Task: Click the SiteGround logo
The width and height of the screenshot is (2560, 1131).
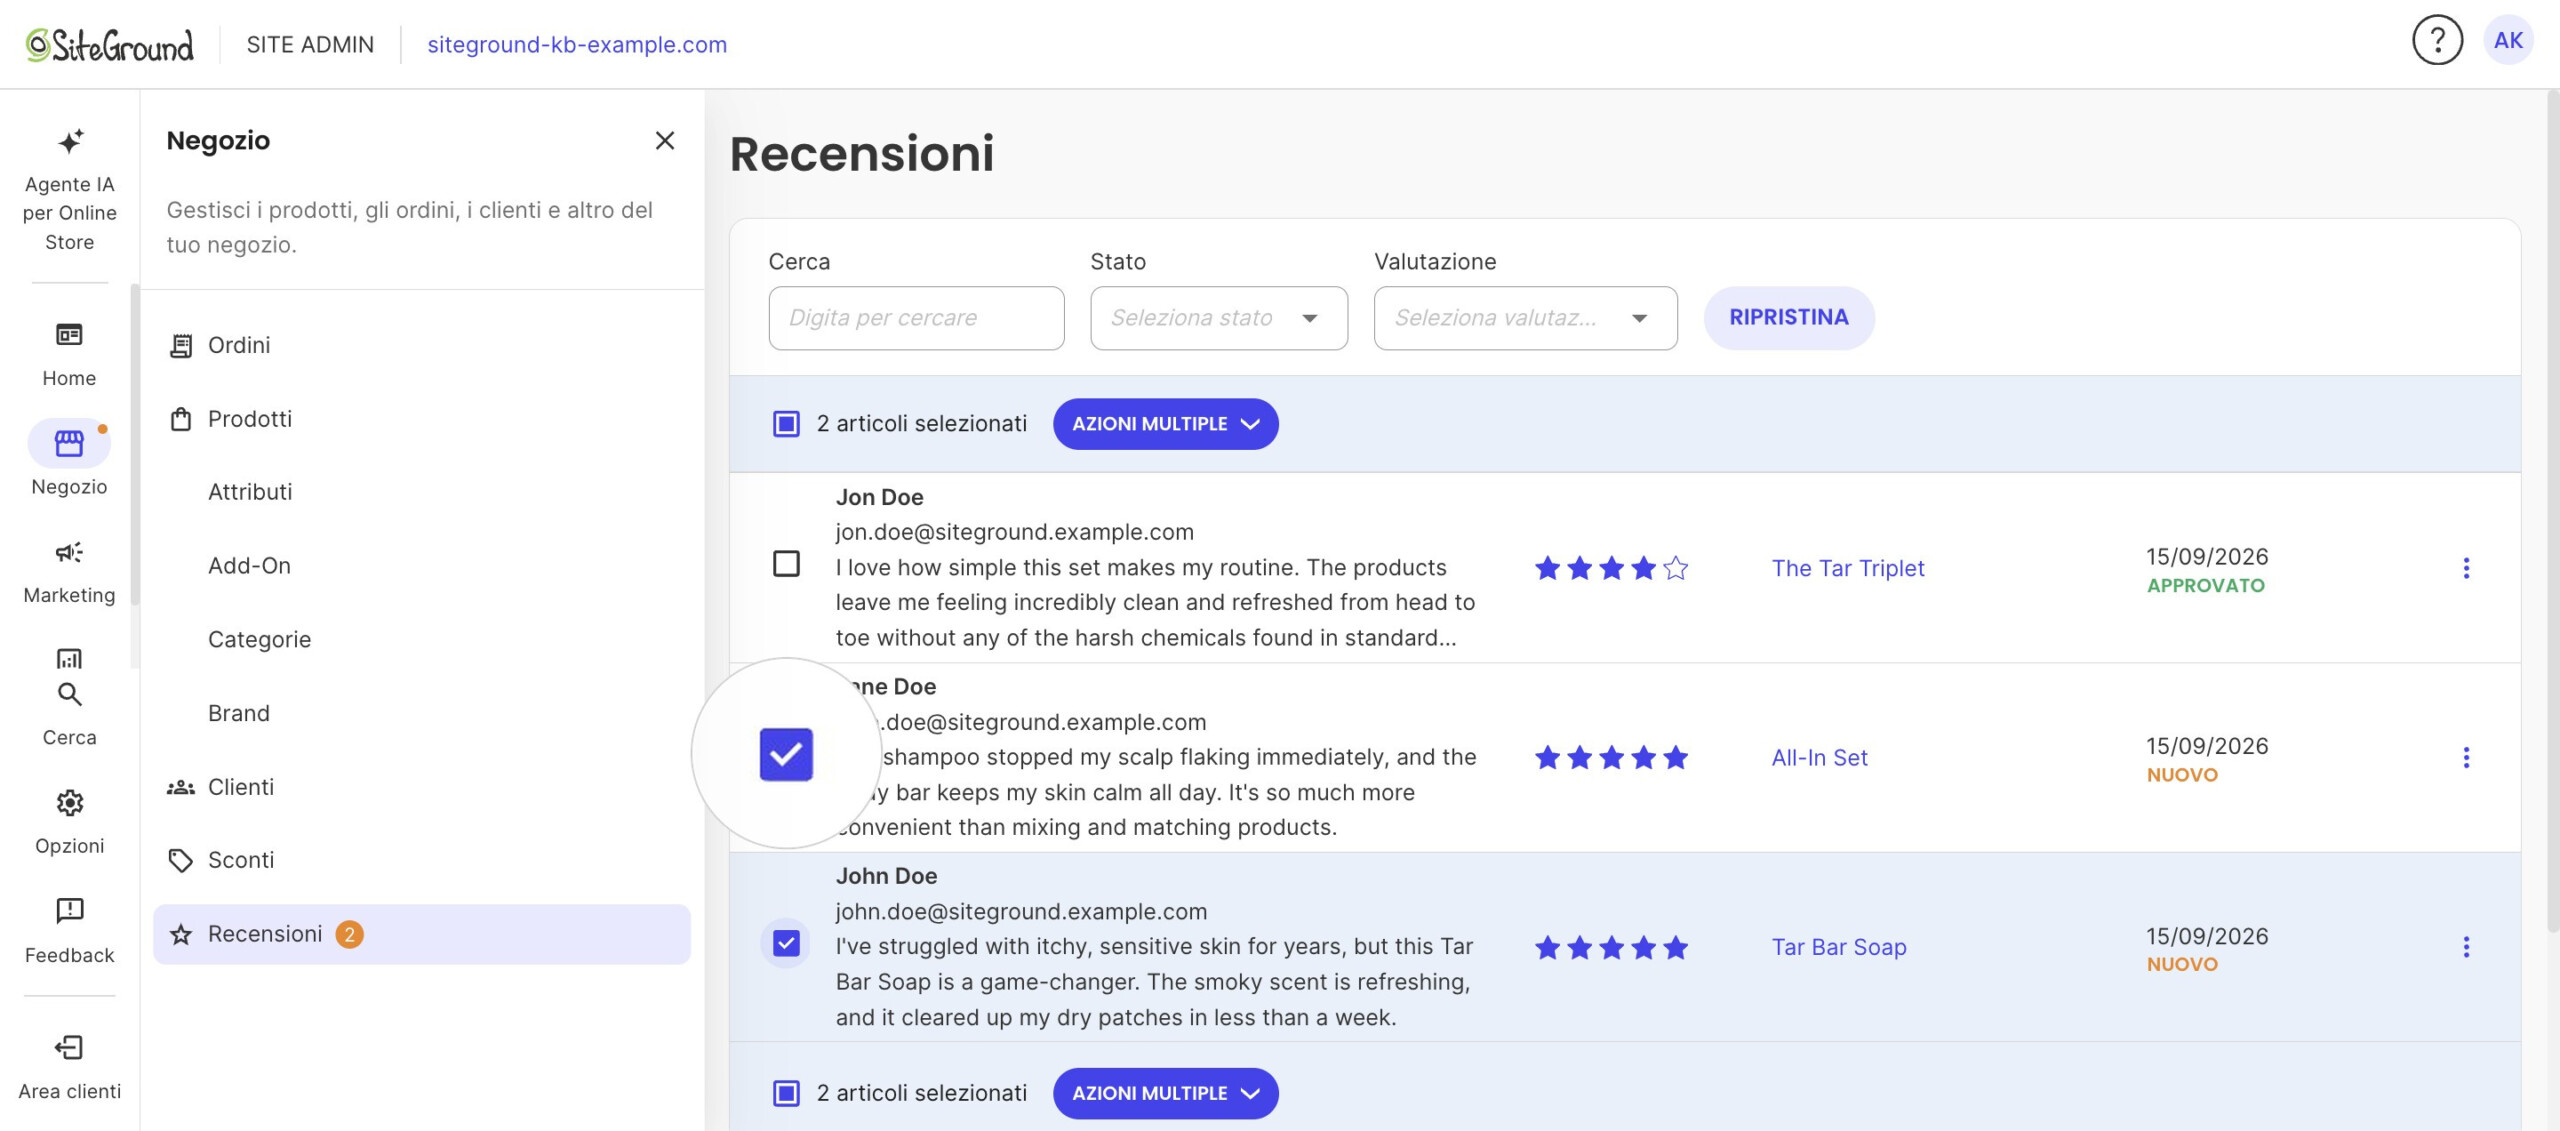Action: pos(110,45)
